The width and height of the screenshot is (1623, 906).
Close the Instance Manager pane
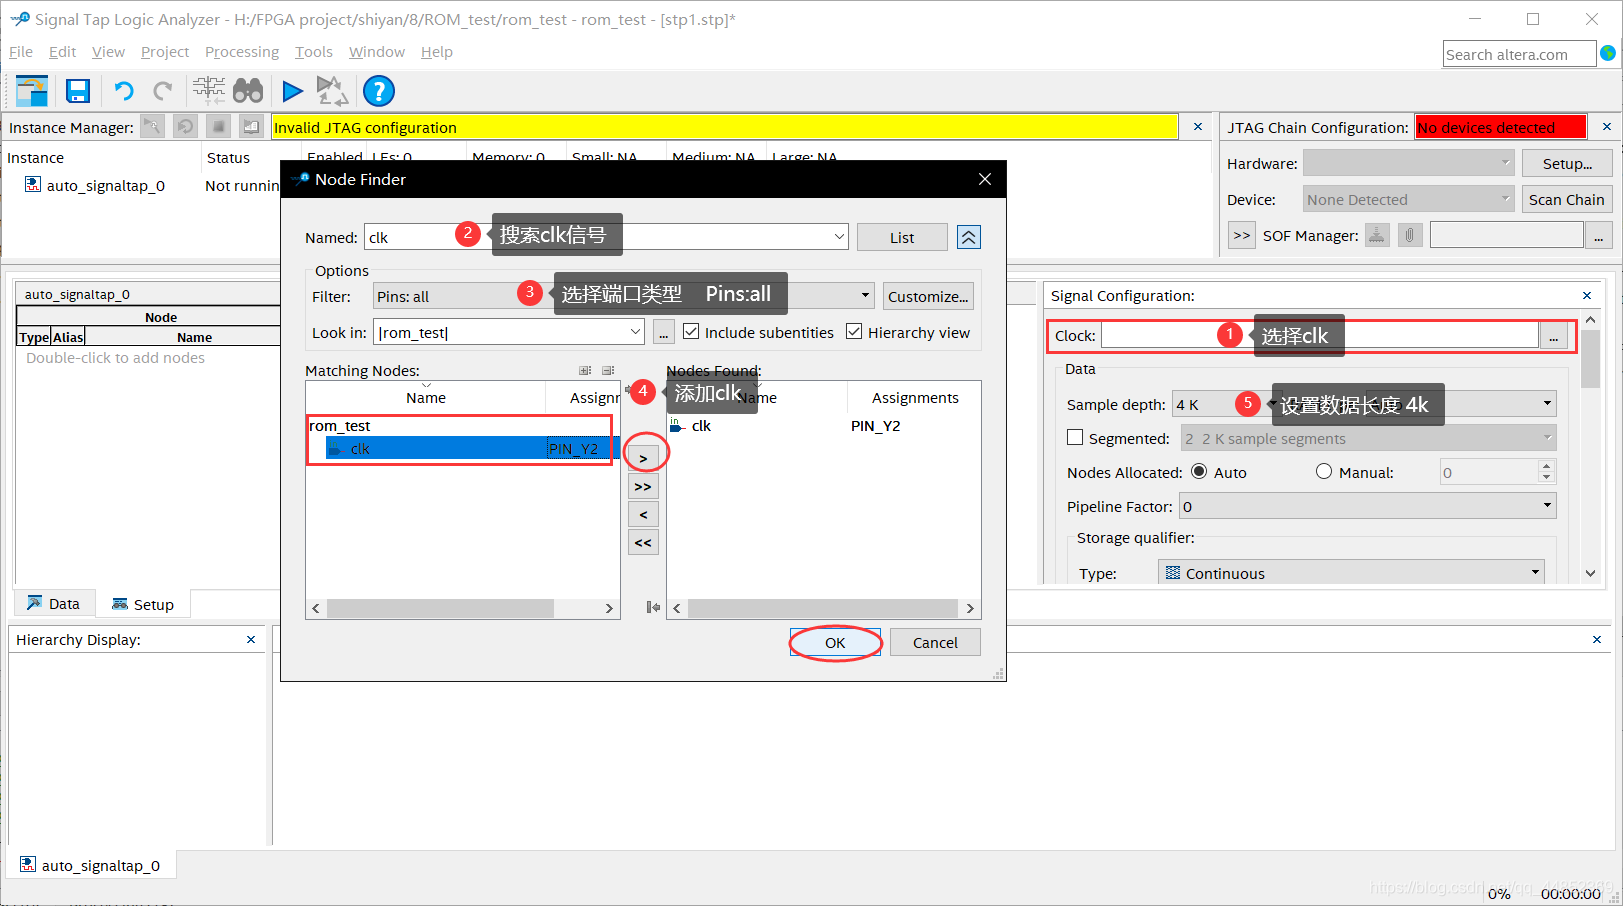tap(1198, 127)
